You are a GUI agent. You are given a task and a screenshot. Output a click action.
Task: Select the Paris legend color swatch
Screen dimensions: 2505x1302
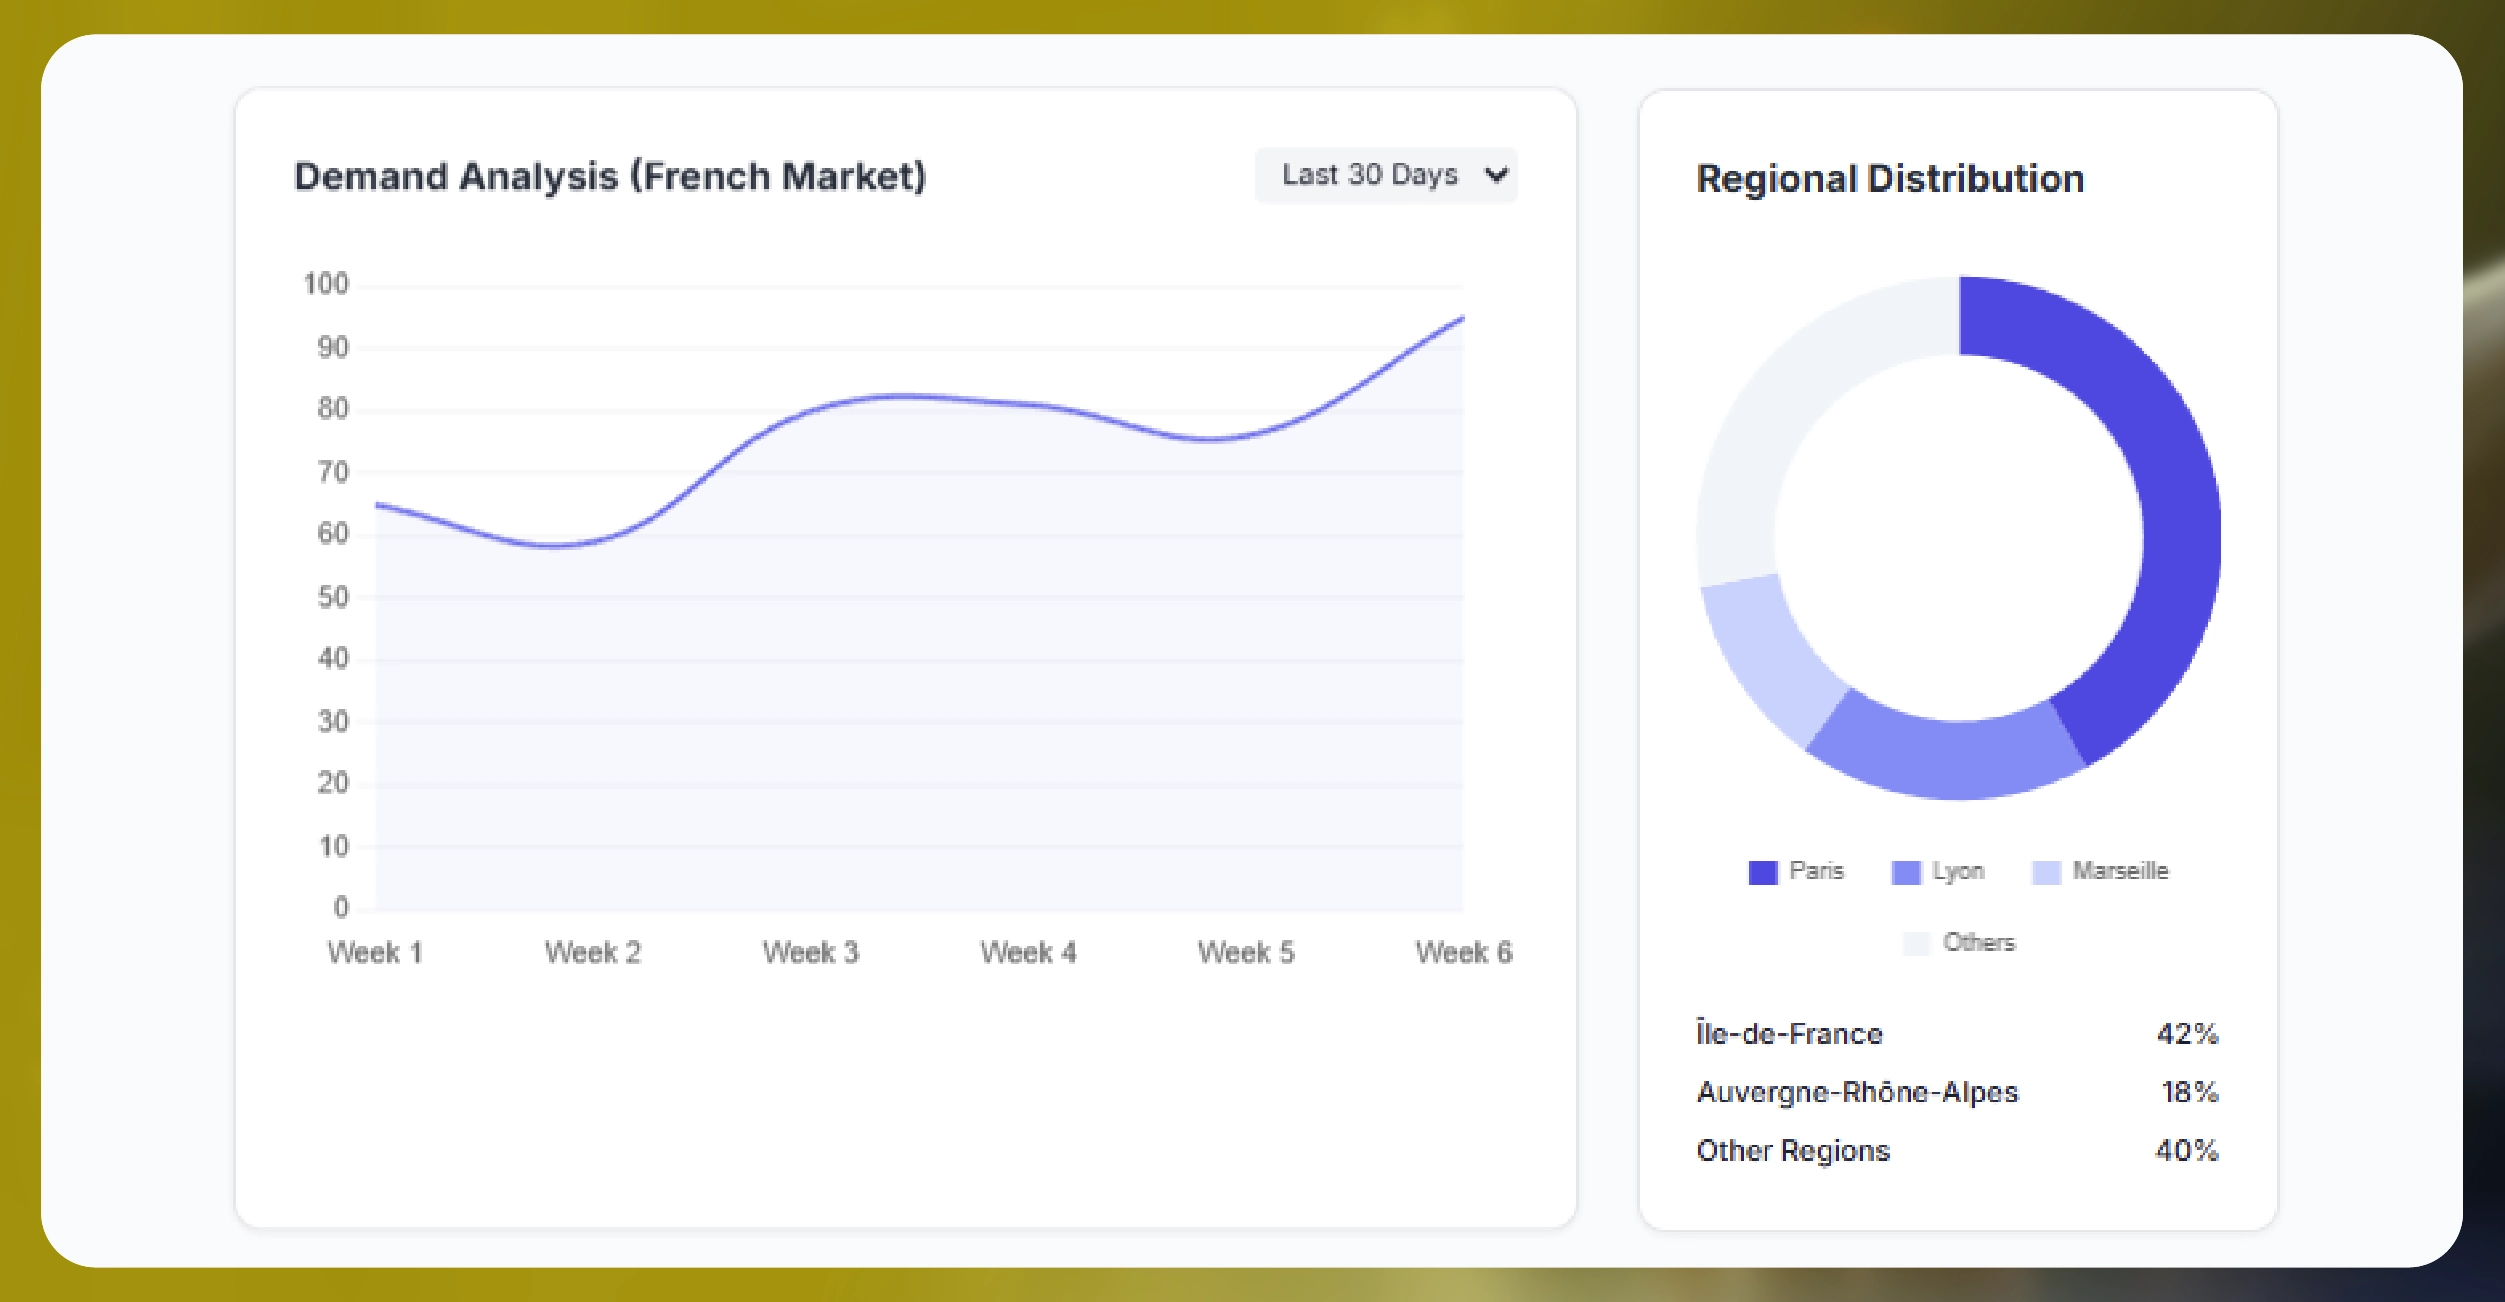click(1761, 870)
